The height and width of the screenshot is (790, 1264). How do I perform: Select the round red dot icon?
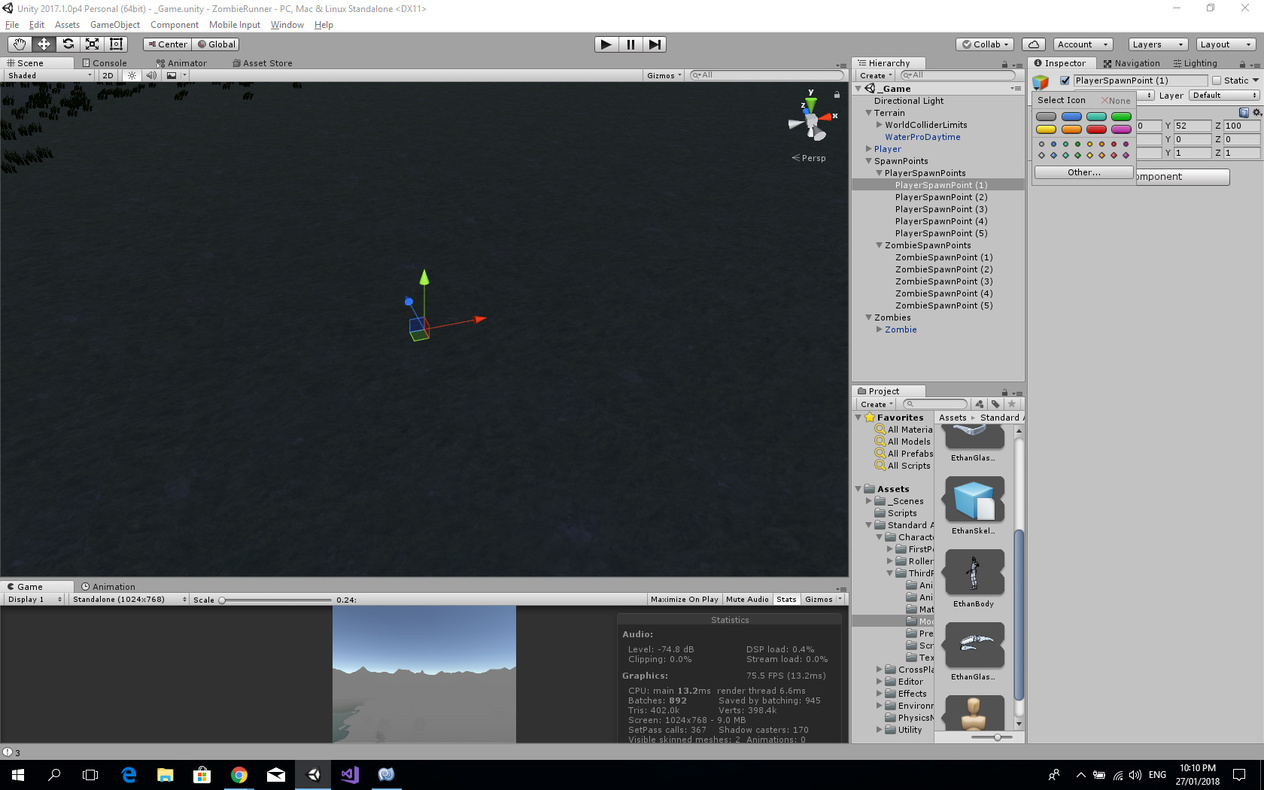tap(1113, 144)
